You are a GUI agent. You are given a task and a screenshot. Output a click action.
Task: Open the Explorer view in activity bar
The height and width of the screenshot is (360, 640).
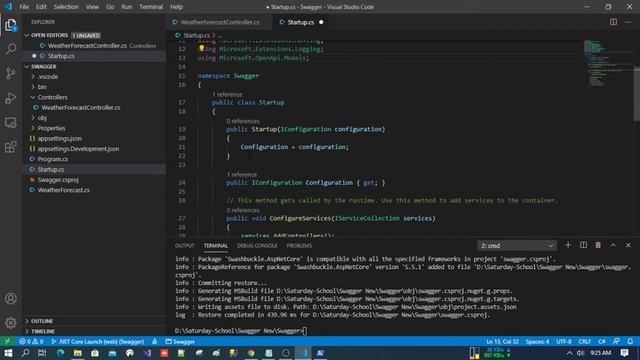coord(11,25)
